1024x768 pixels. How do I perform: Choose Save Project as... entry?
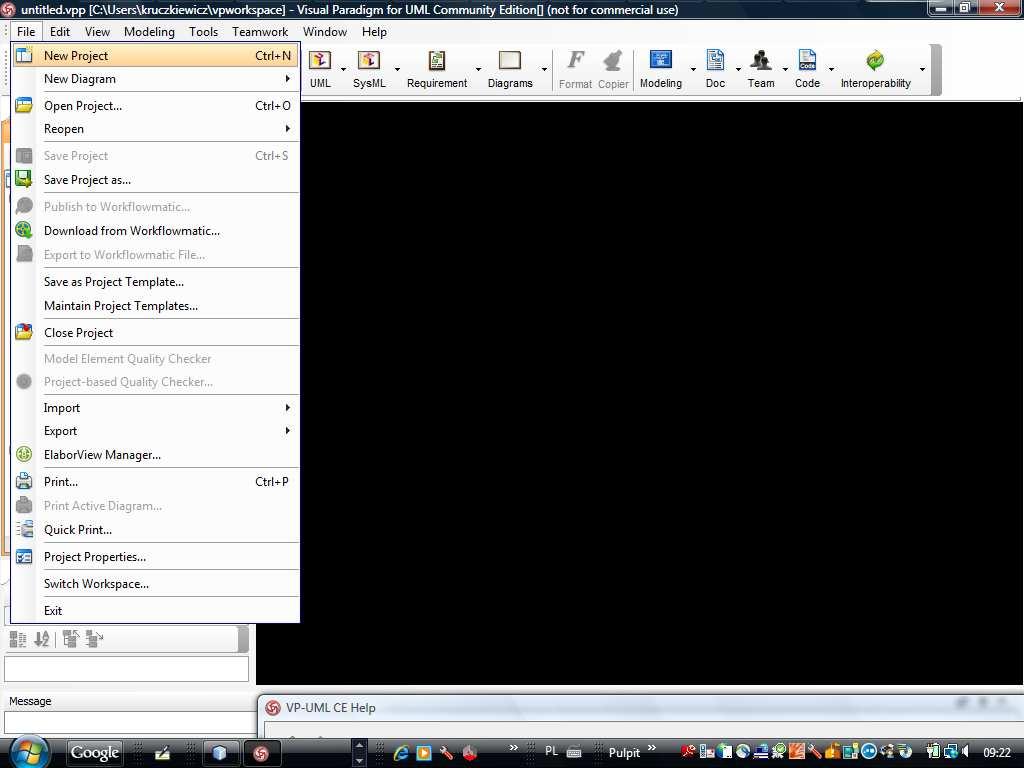[x=155, y=180]
